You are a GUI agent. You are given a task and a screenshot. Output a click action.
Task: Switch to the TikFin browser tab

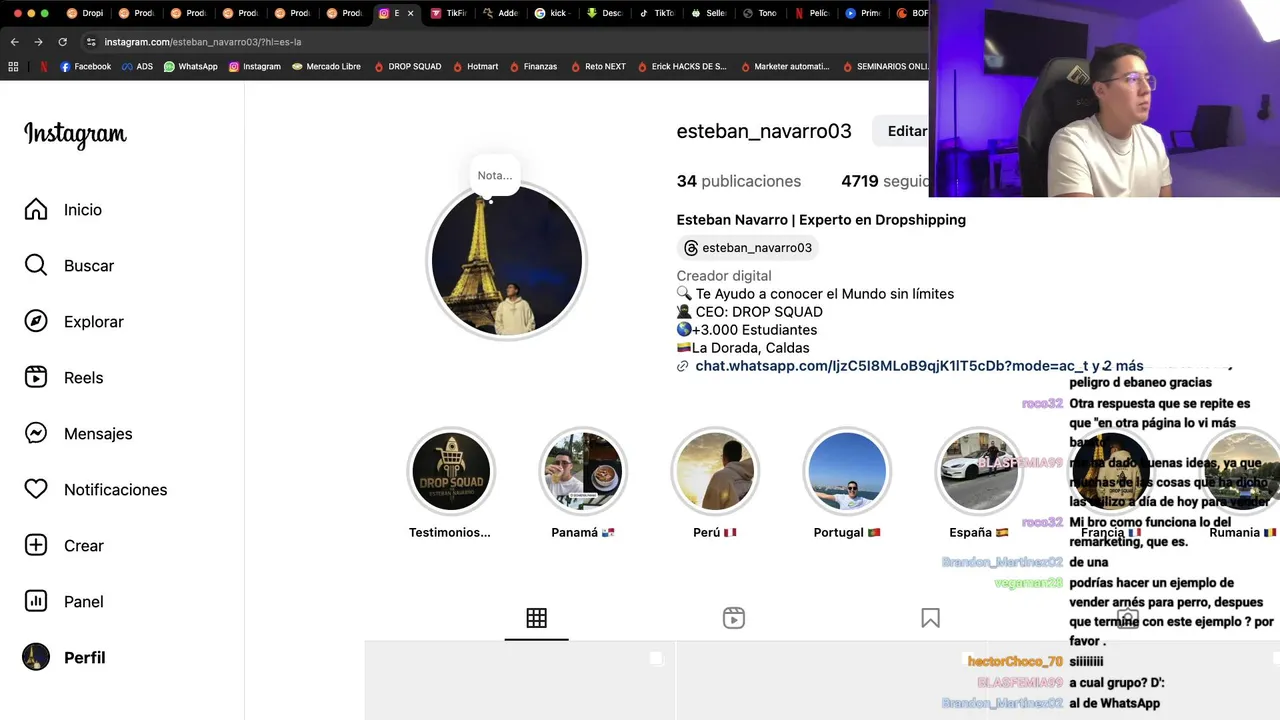pos(449,13)
